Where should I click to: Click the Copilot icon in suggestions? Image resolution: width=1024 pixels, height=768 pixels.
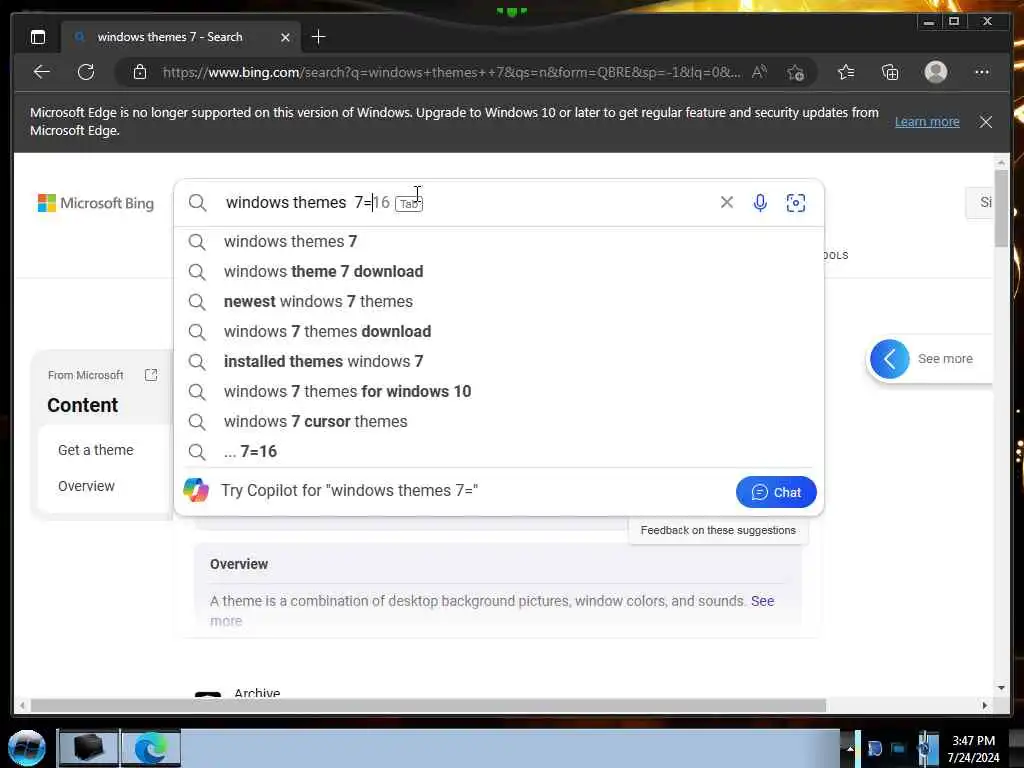tap(196, 490)
